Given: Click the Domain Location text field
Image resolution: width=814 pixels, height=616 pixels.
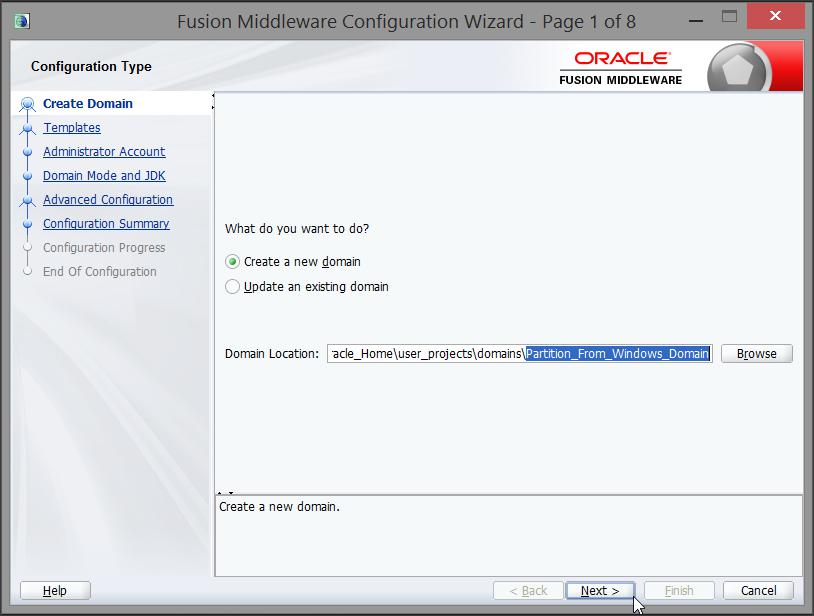Looking at the screenshot, I should click(x=520, y=353).
